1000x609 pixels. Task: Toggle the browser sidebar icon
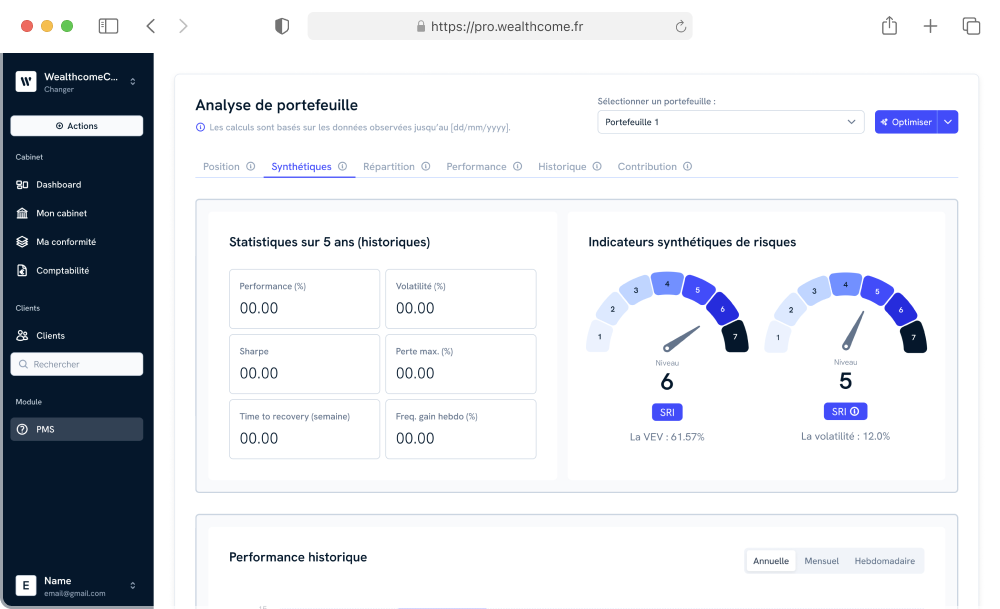pyautogui.click(x=108, y=26)
